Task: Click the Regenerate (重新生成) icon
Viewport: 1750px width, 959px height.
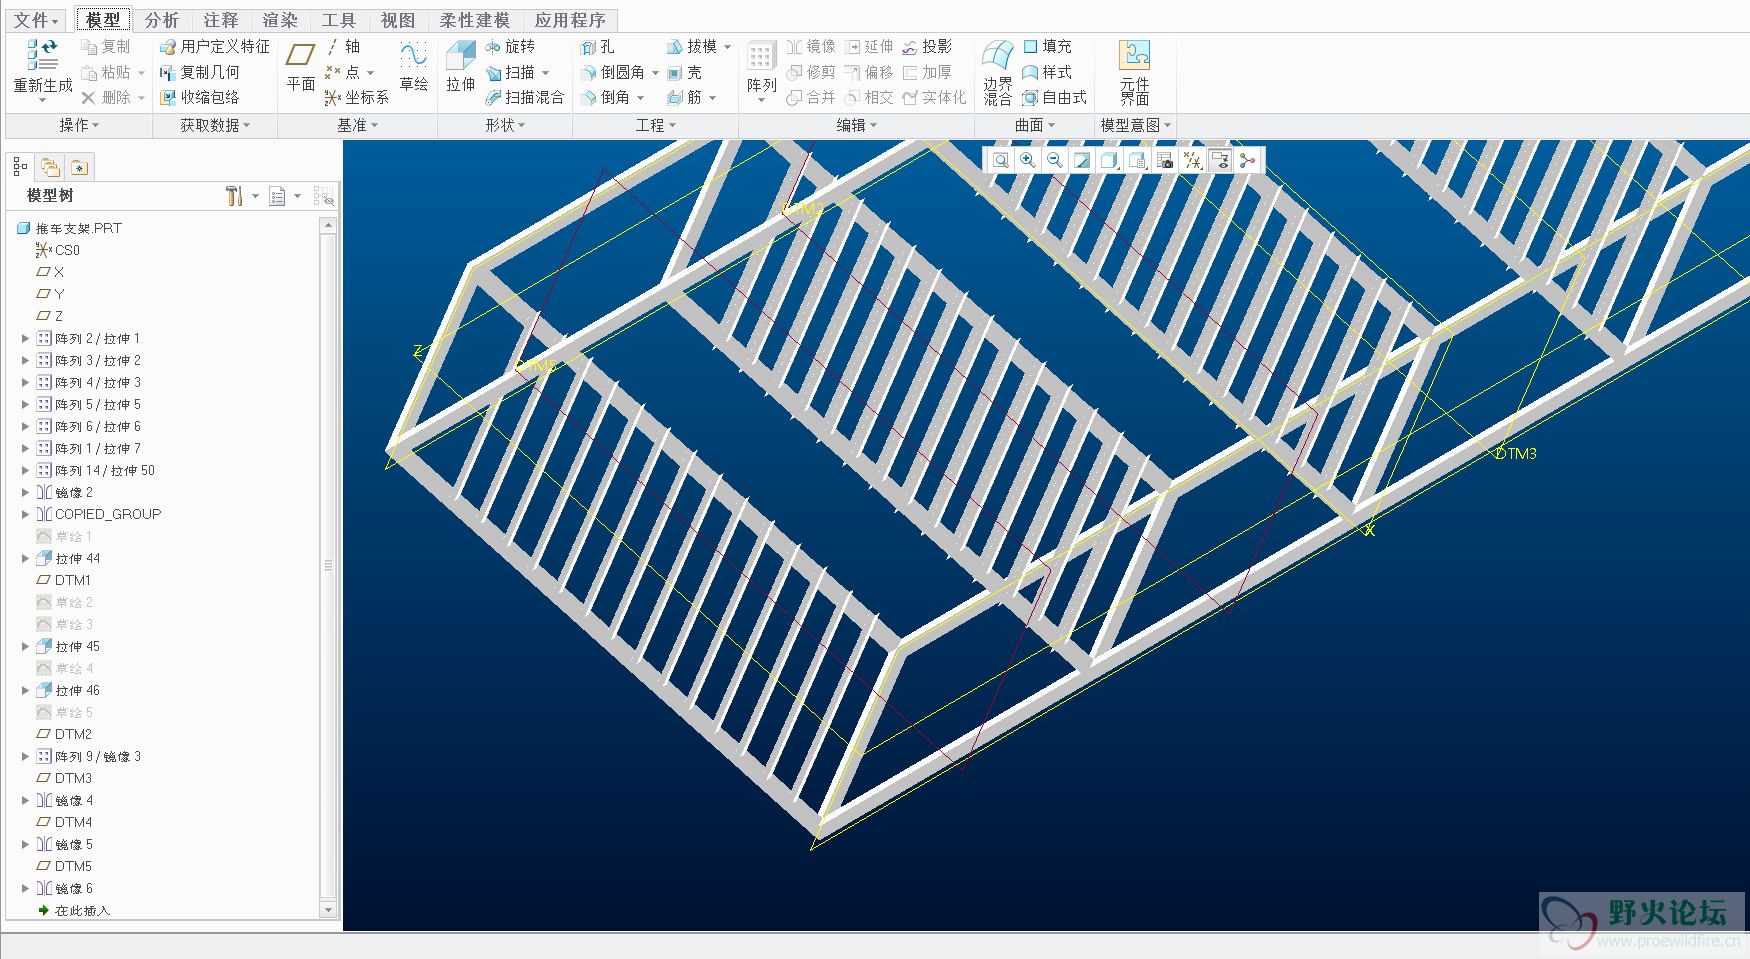Action: (42, 55)
